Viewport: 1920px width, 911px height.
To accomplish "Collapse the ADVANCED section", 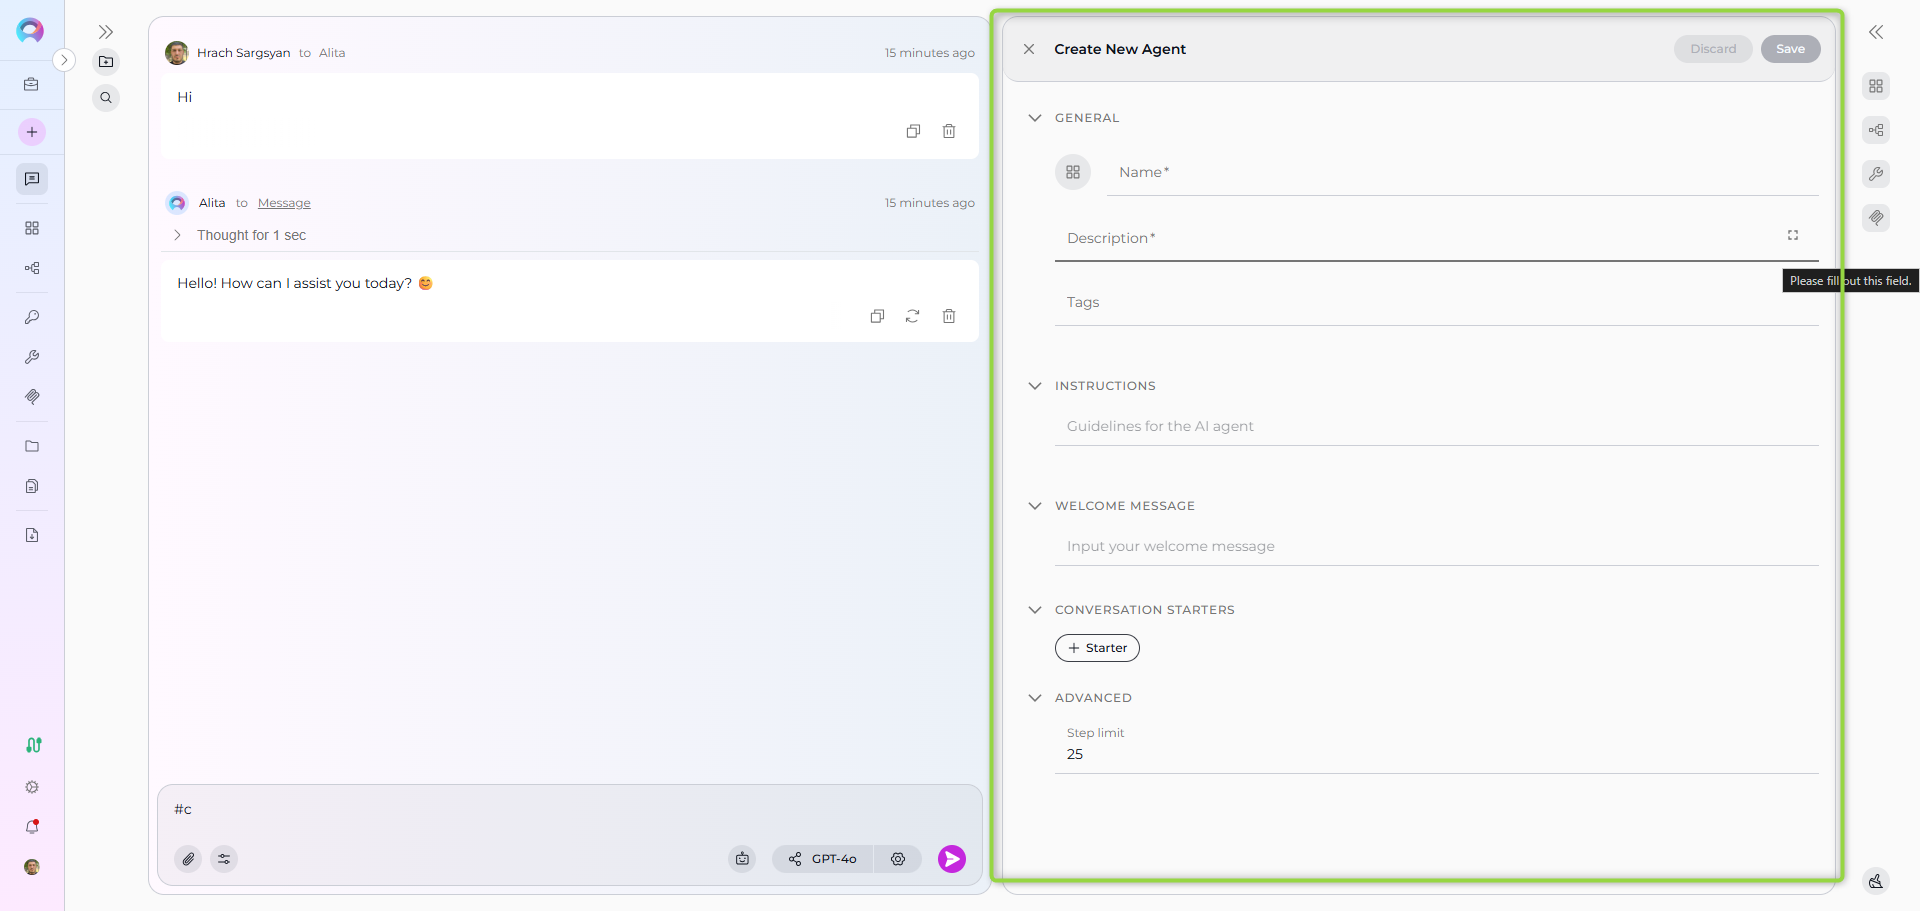I will tap(1035, 698).
